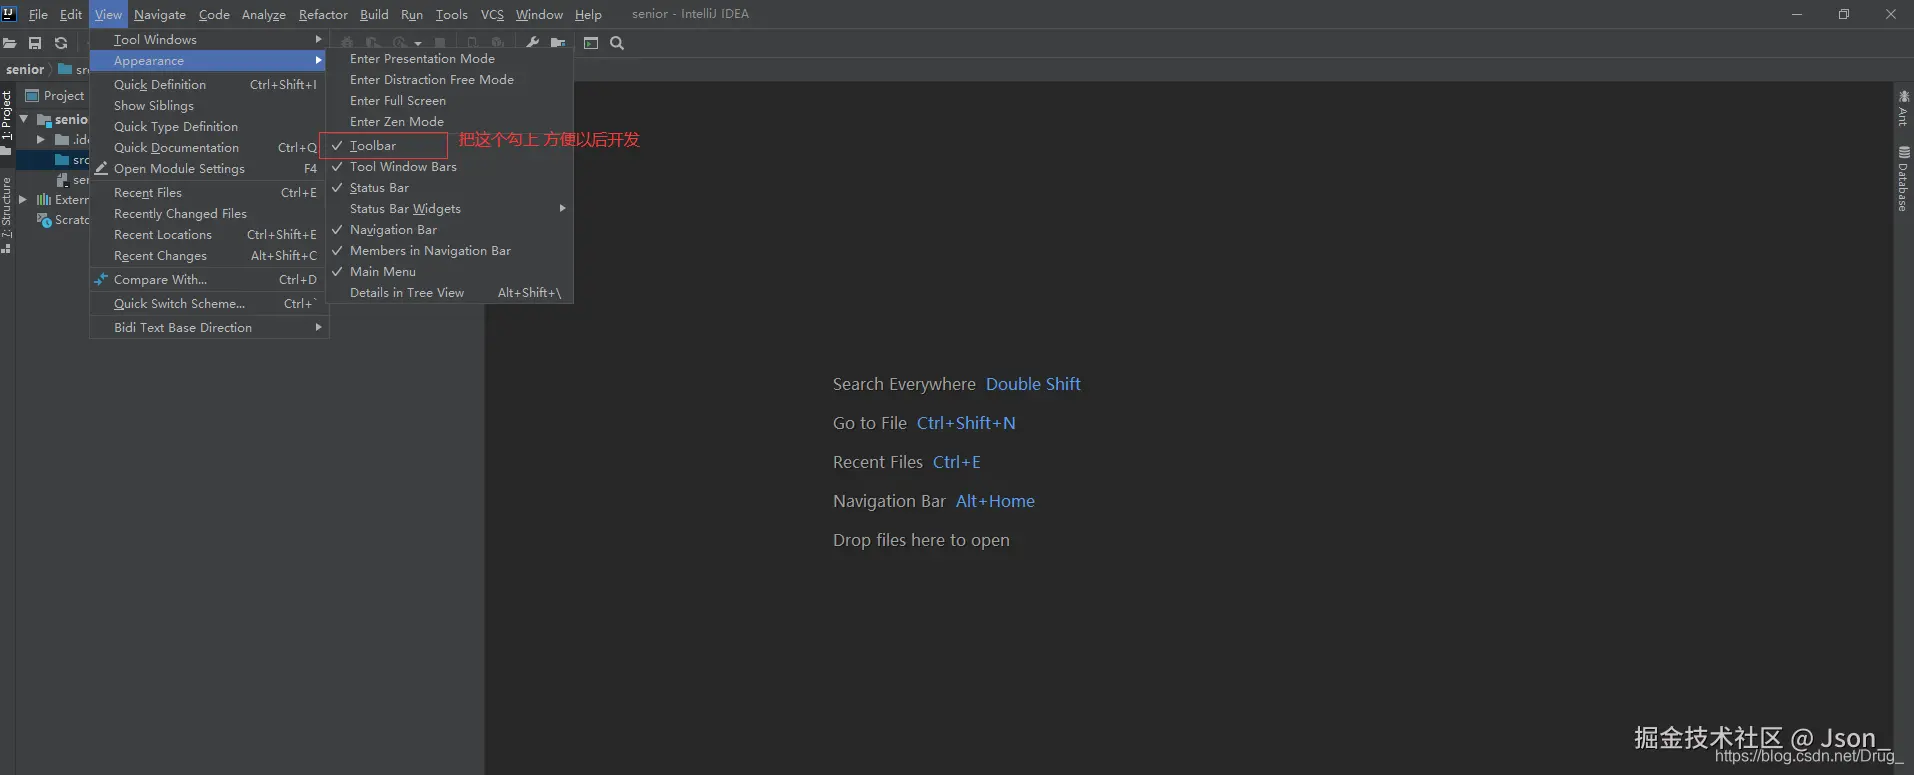Image resolution: width=1914 pixels, height=775 pixels.
Task: Select the src folder in project tree
Action: click(x=72, y=160)
